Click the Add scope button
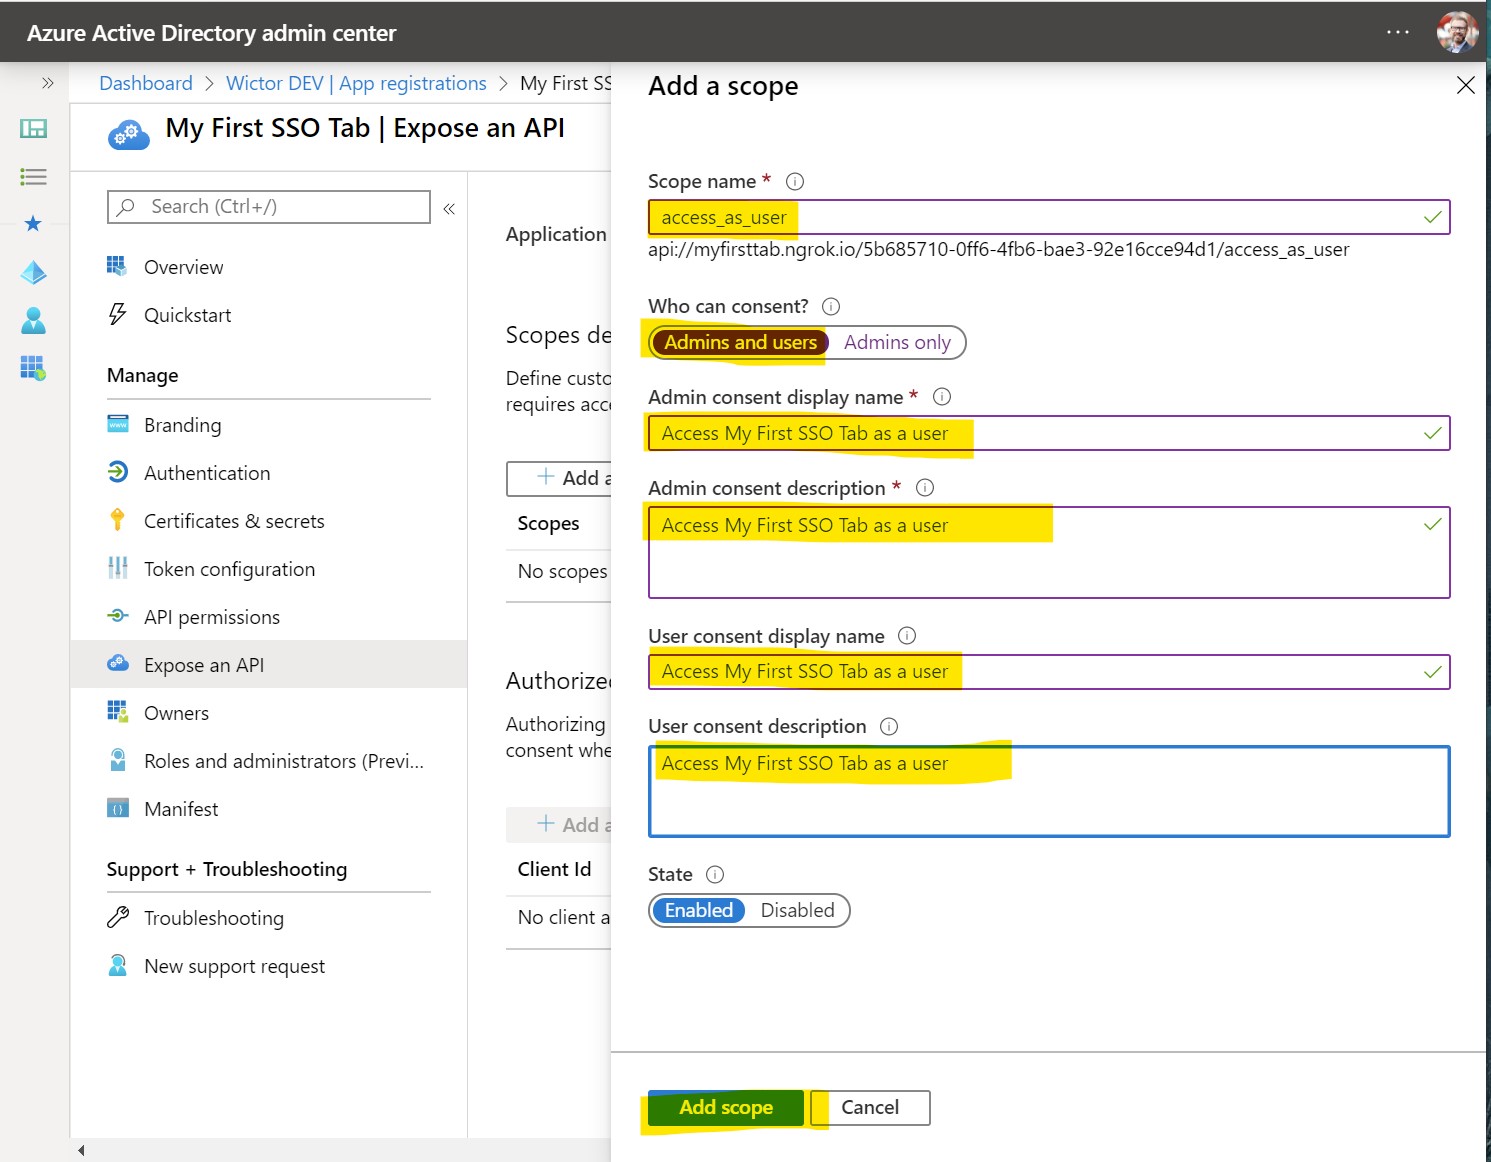Image resolution: width=1491 pixels, height=1162 pixels. [x=726, y=1107]
